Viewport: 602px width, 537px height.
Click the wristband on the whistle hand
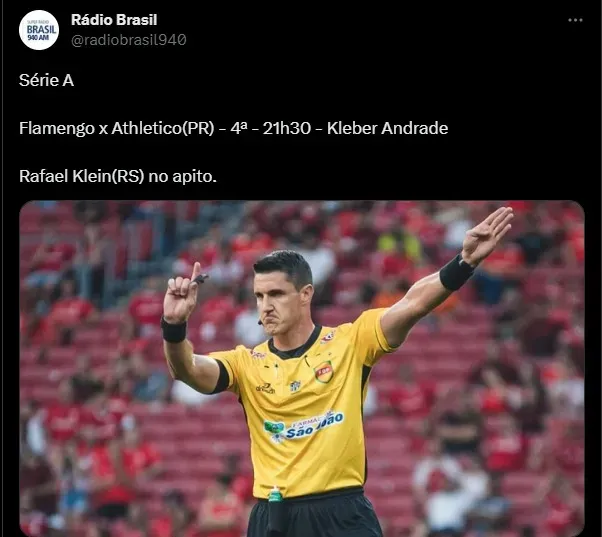click(174, 331)
